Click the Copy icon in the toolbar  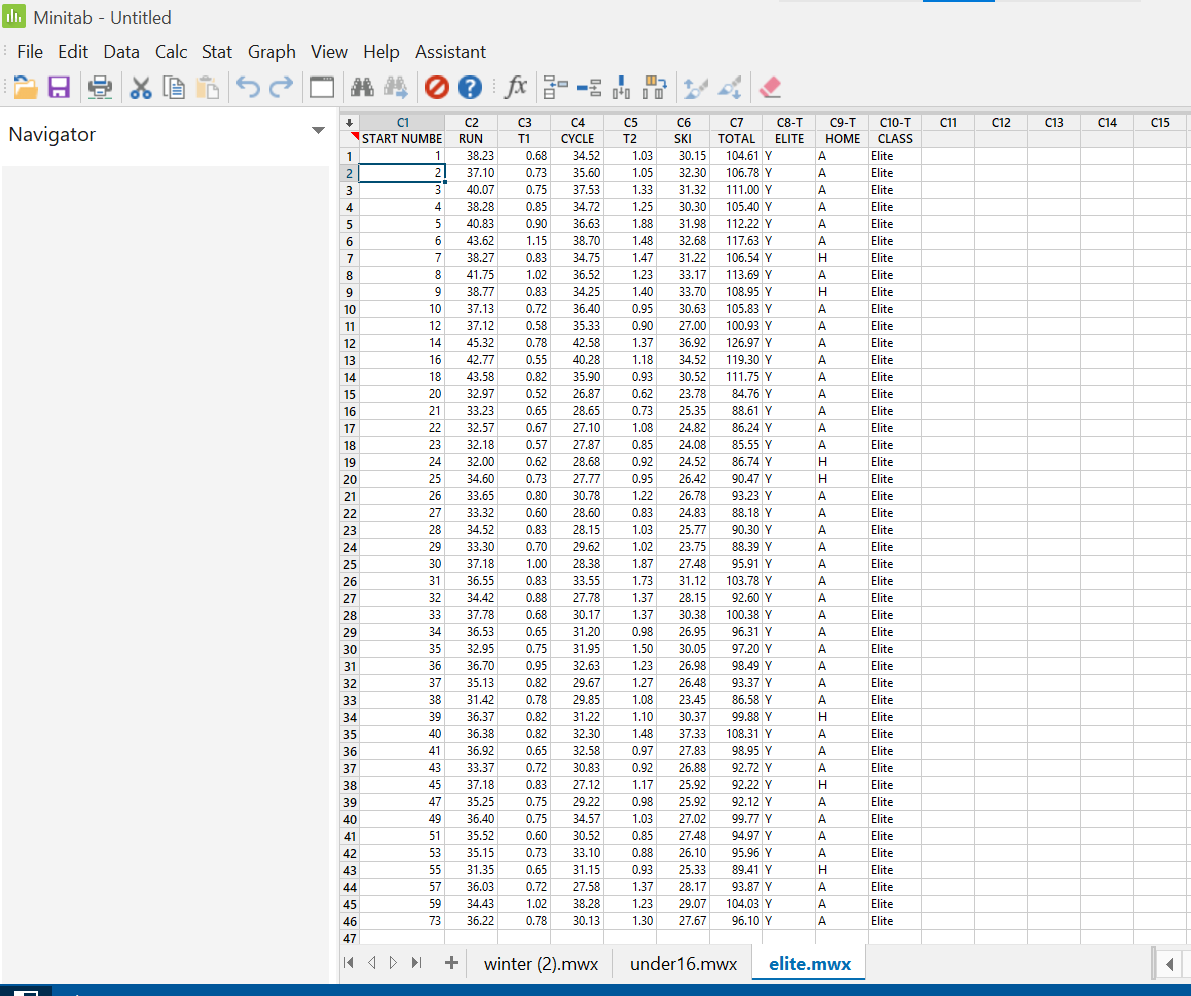174,87
